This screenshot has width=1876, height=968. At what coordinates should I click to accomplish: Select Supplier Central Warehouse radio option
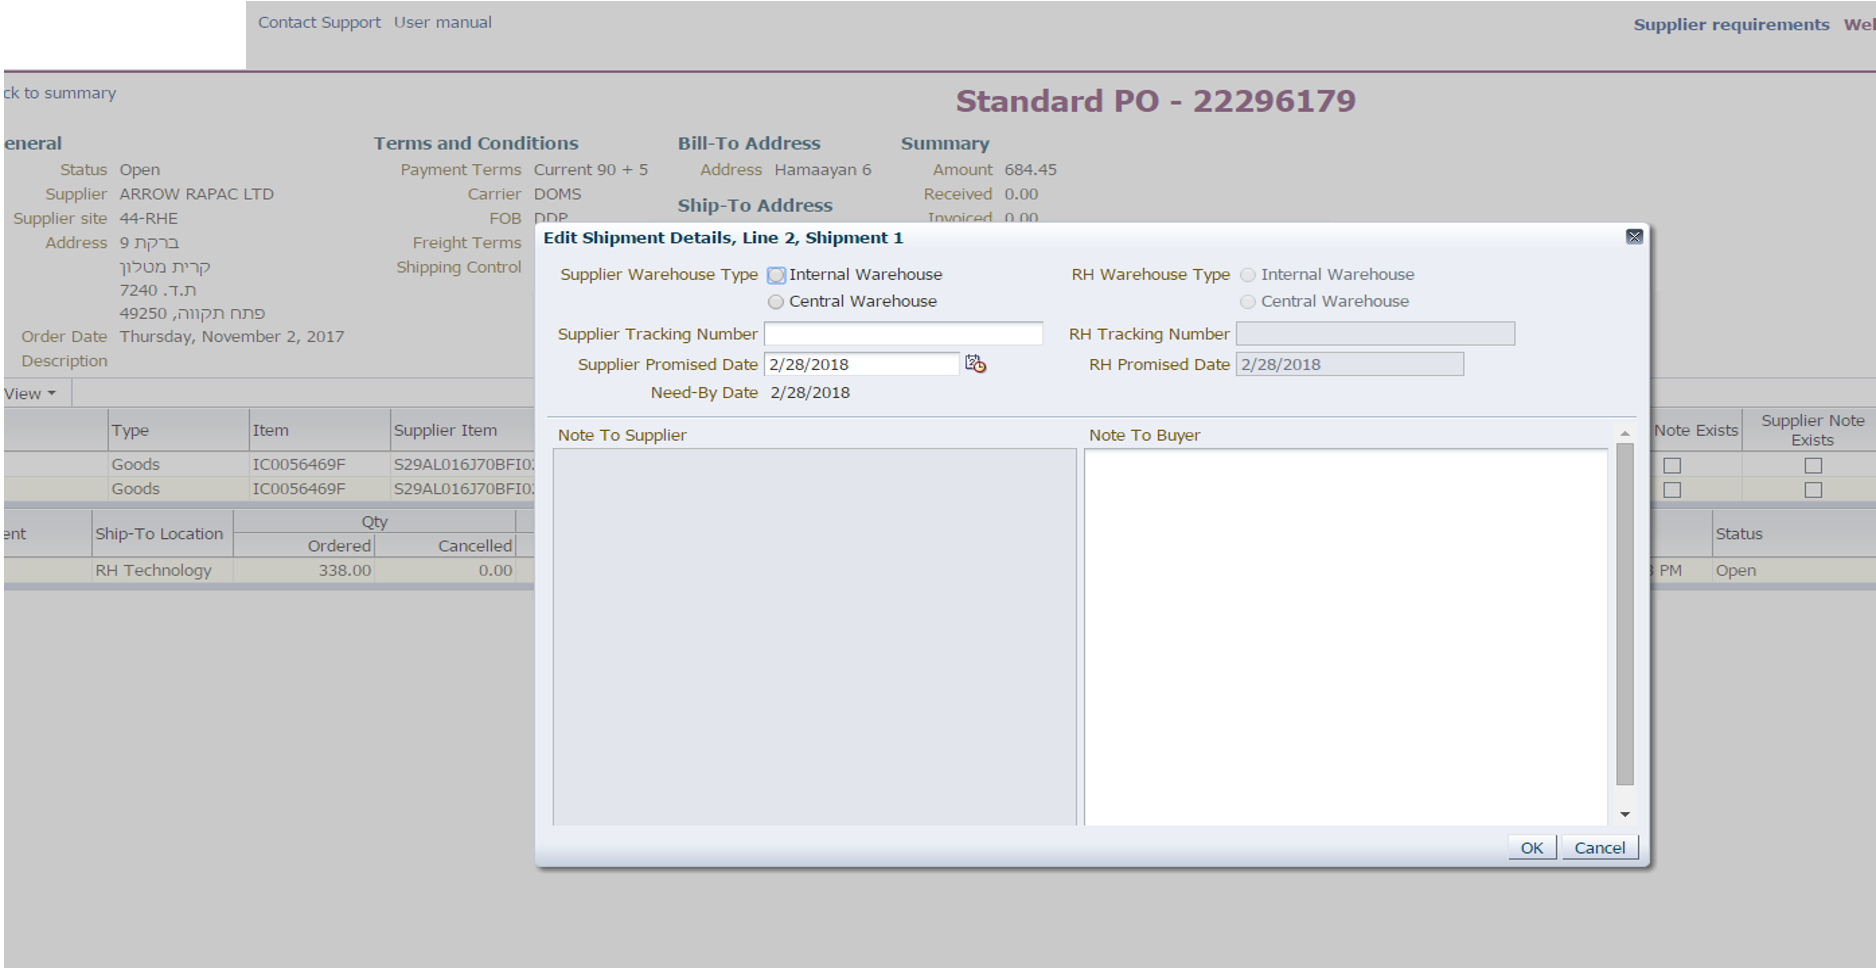(776, 302)
